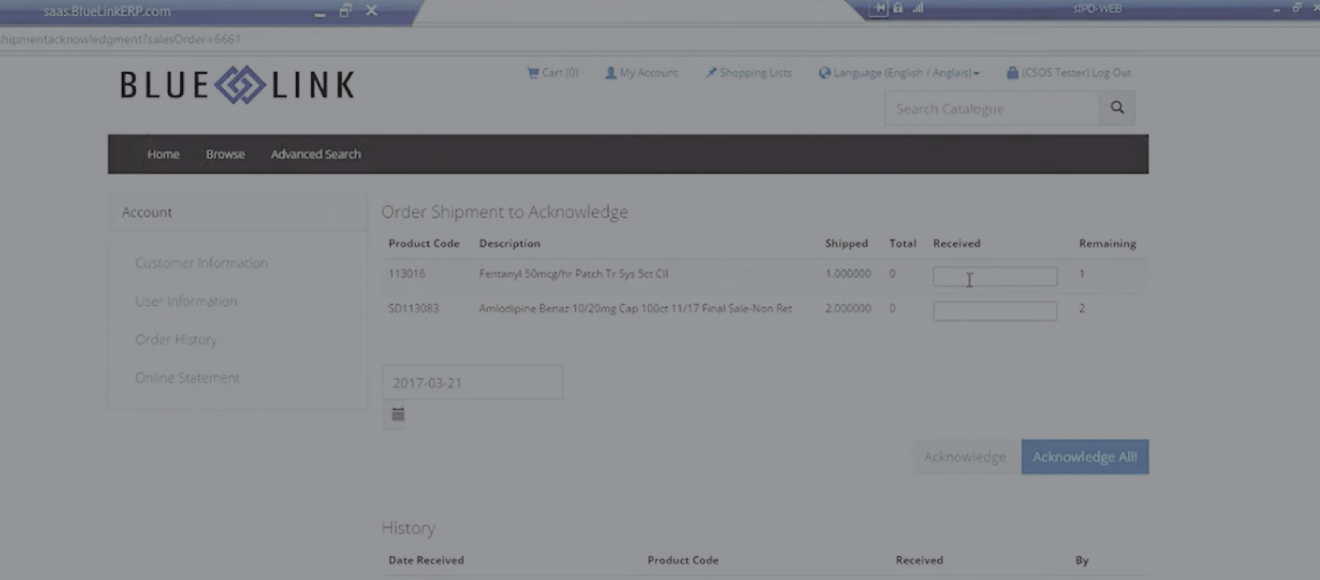This screenshot has height=580, width=1320.
Task: Expand the Language (English / Anglais) dropdown
Action: tap(899, 73)
